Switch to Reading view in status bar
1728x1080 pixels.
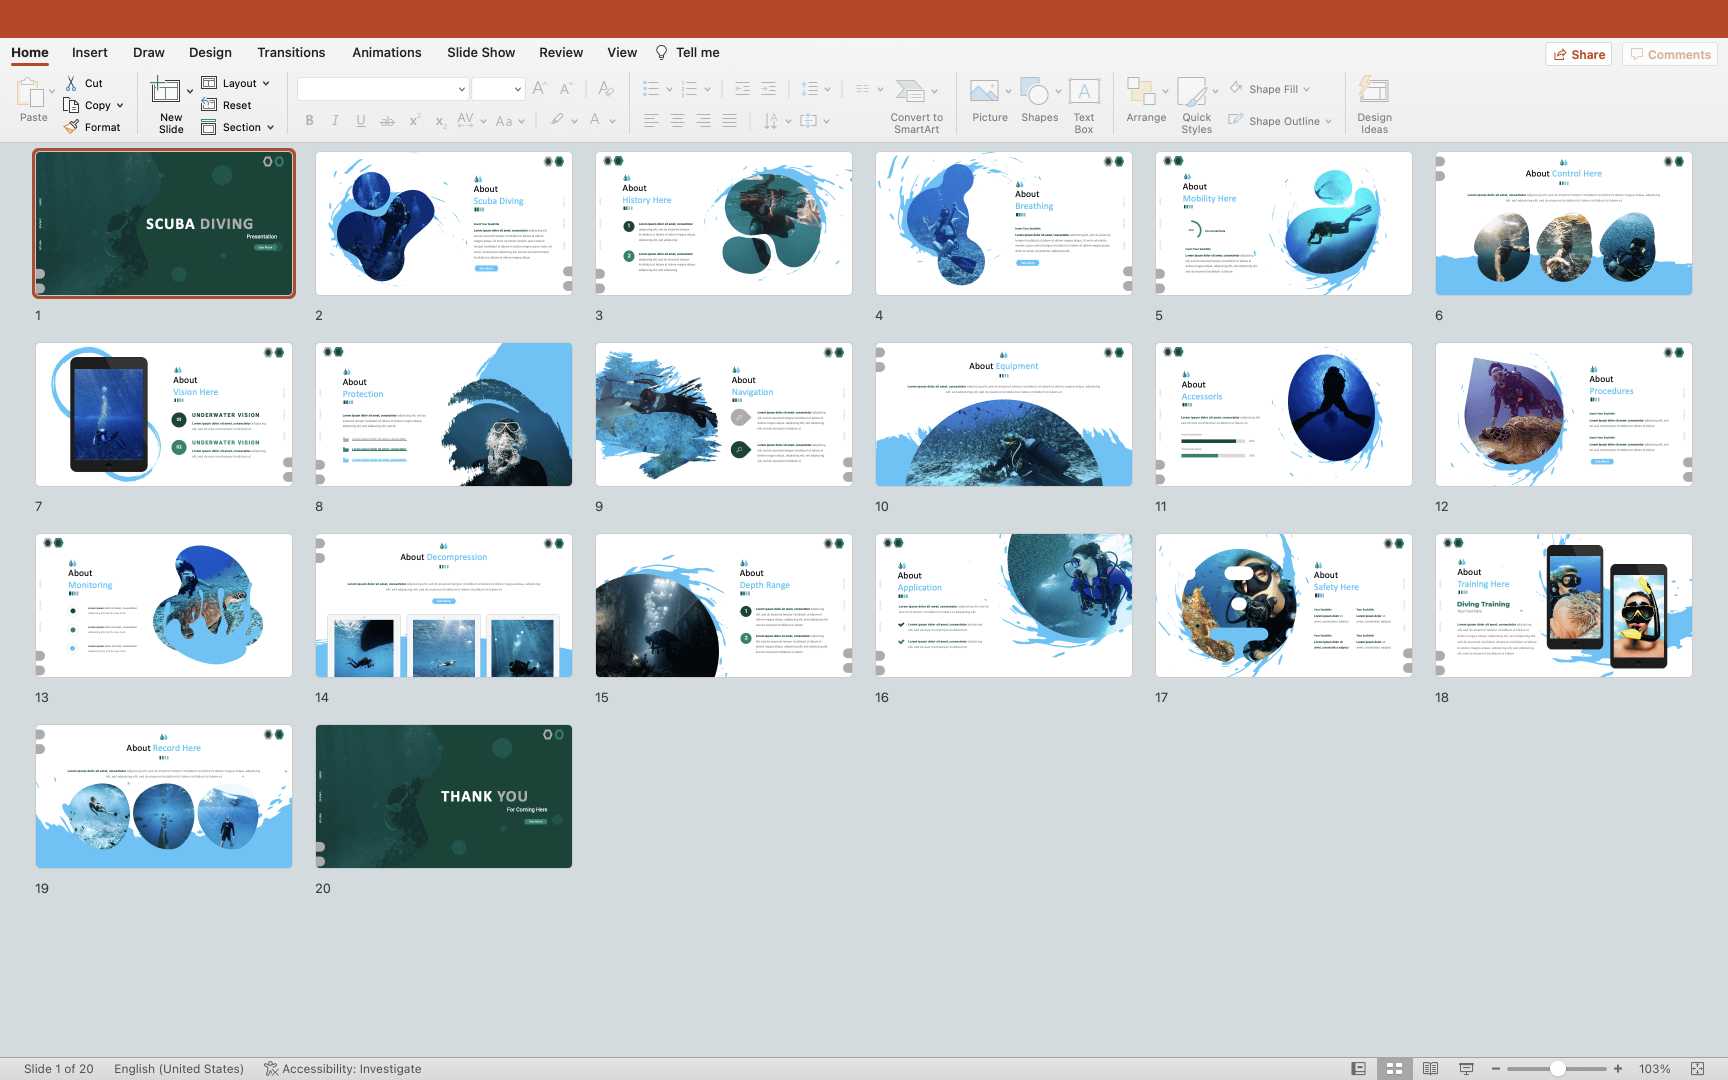[x=1430, y=1069]
